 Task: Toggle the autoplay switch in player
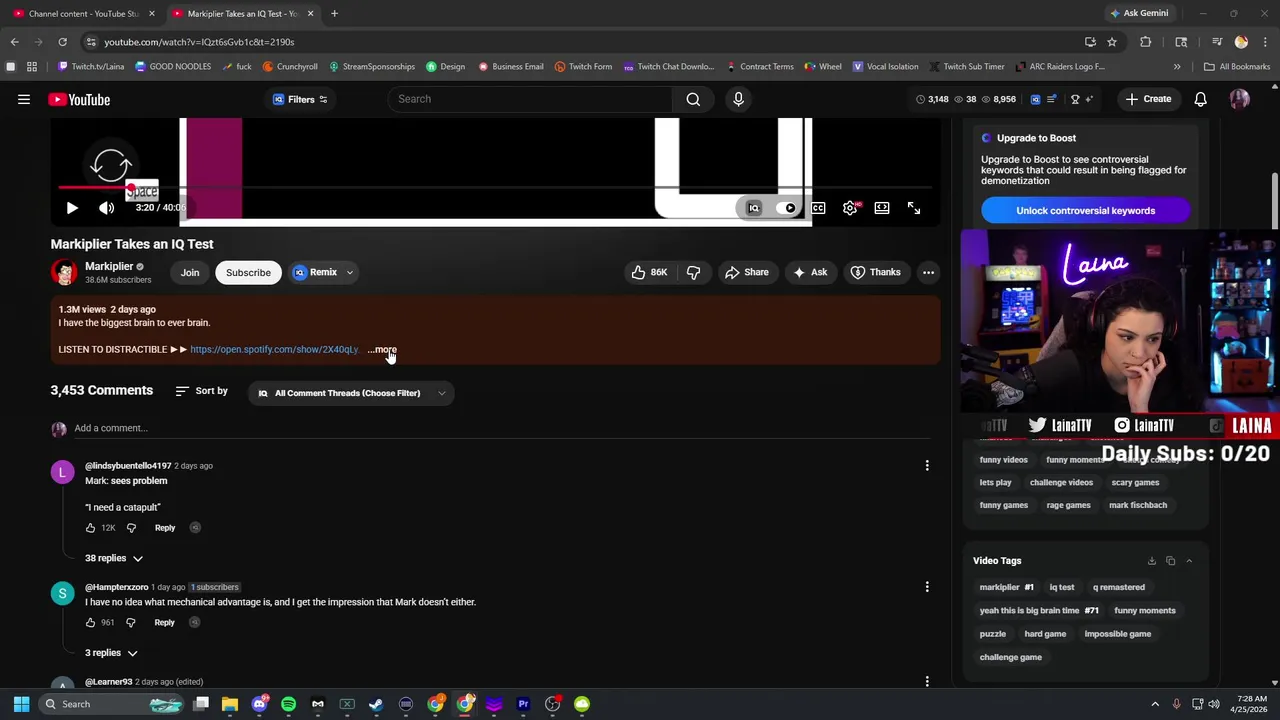[789, 208]
